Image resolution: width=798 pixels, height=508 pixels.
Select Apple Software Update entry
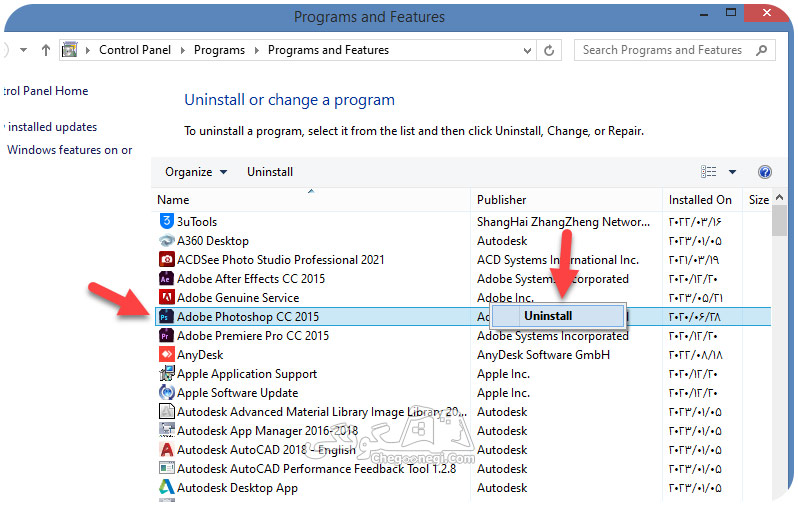tap(237, 393)
